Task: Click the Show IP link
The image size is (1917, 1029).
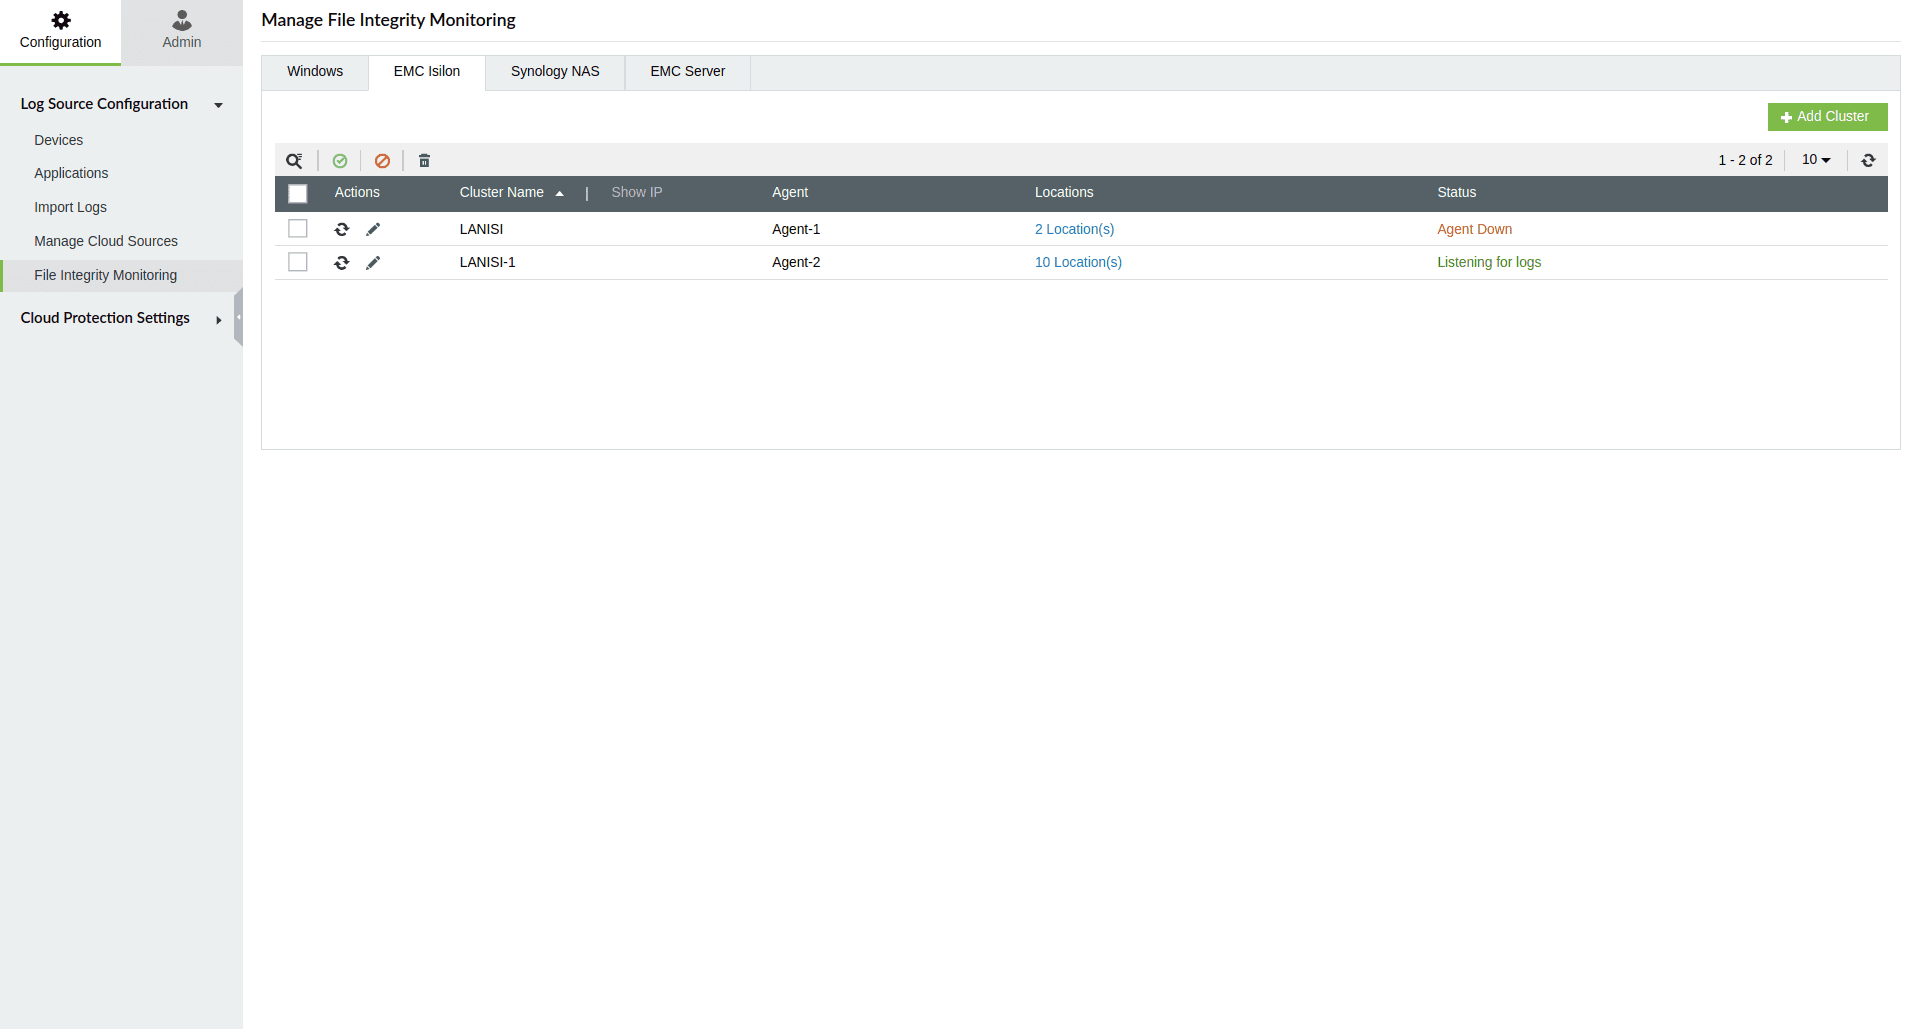Action: click(637, 193)
